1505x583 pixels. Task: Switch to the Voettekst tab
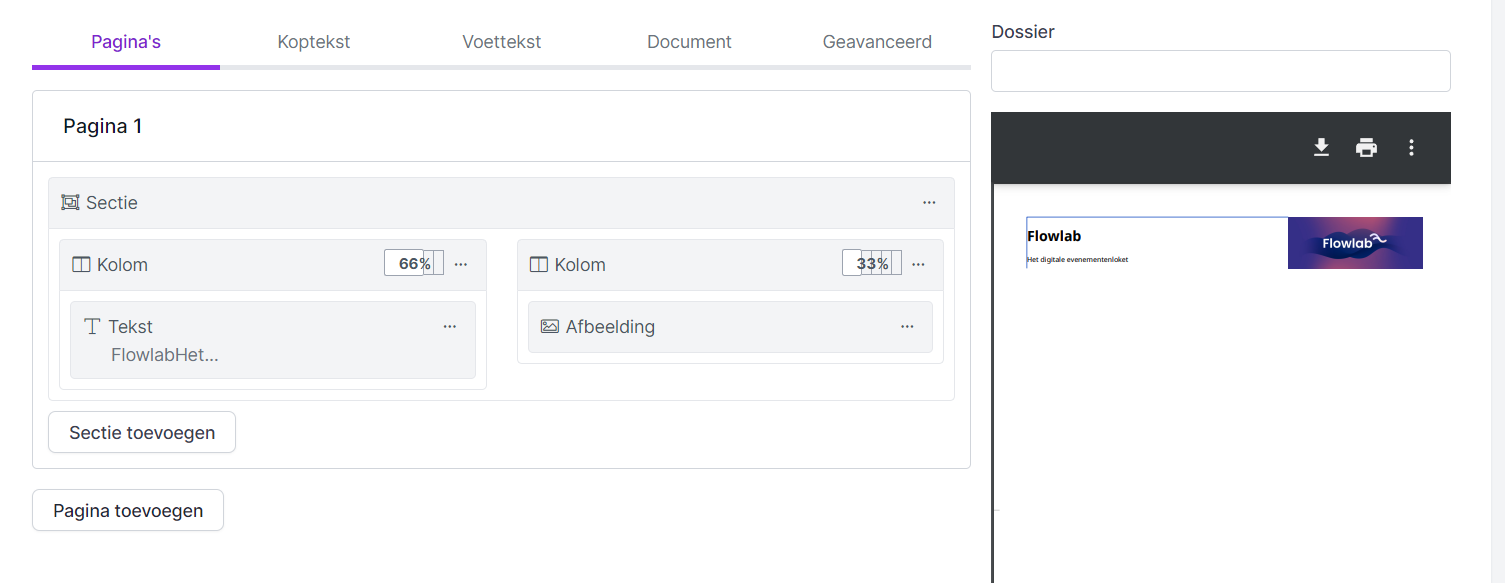[x=502, y=42]
